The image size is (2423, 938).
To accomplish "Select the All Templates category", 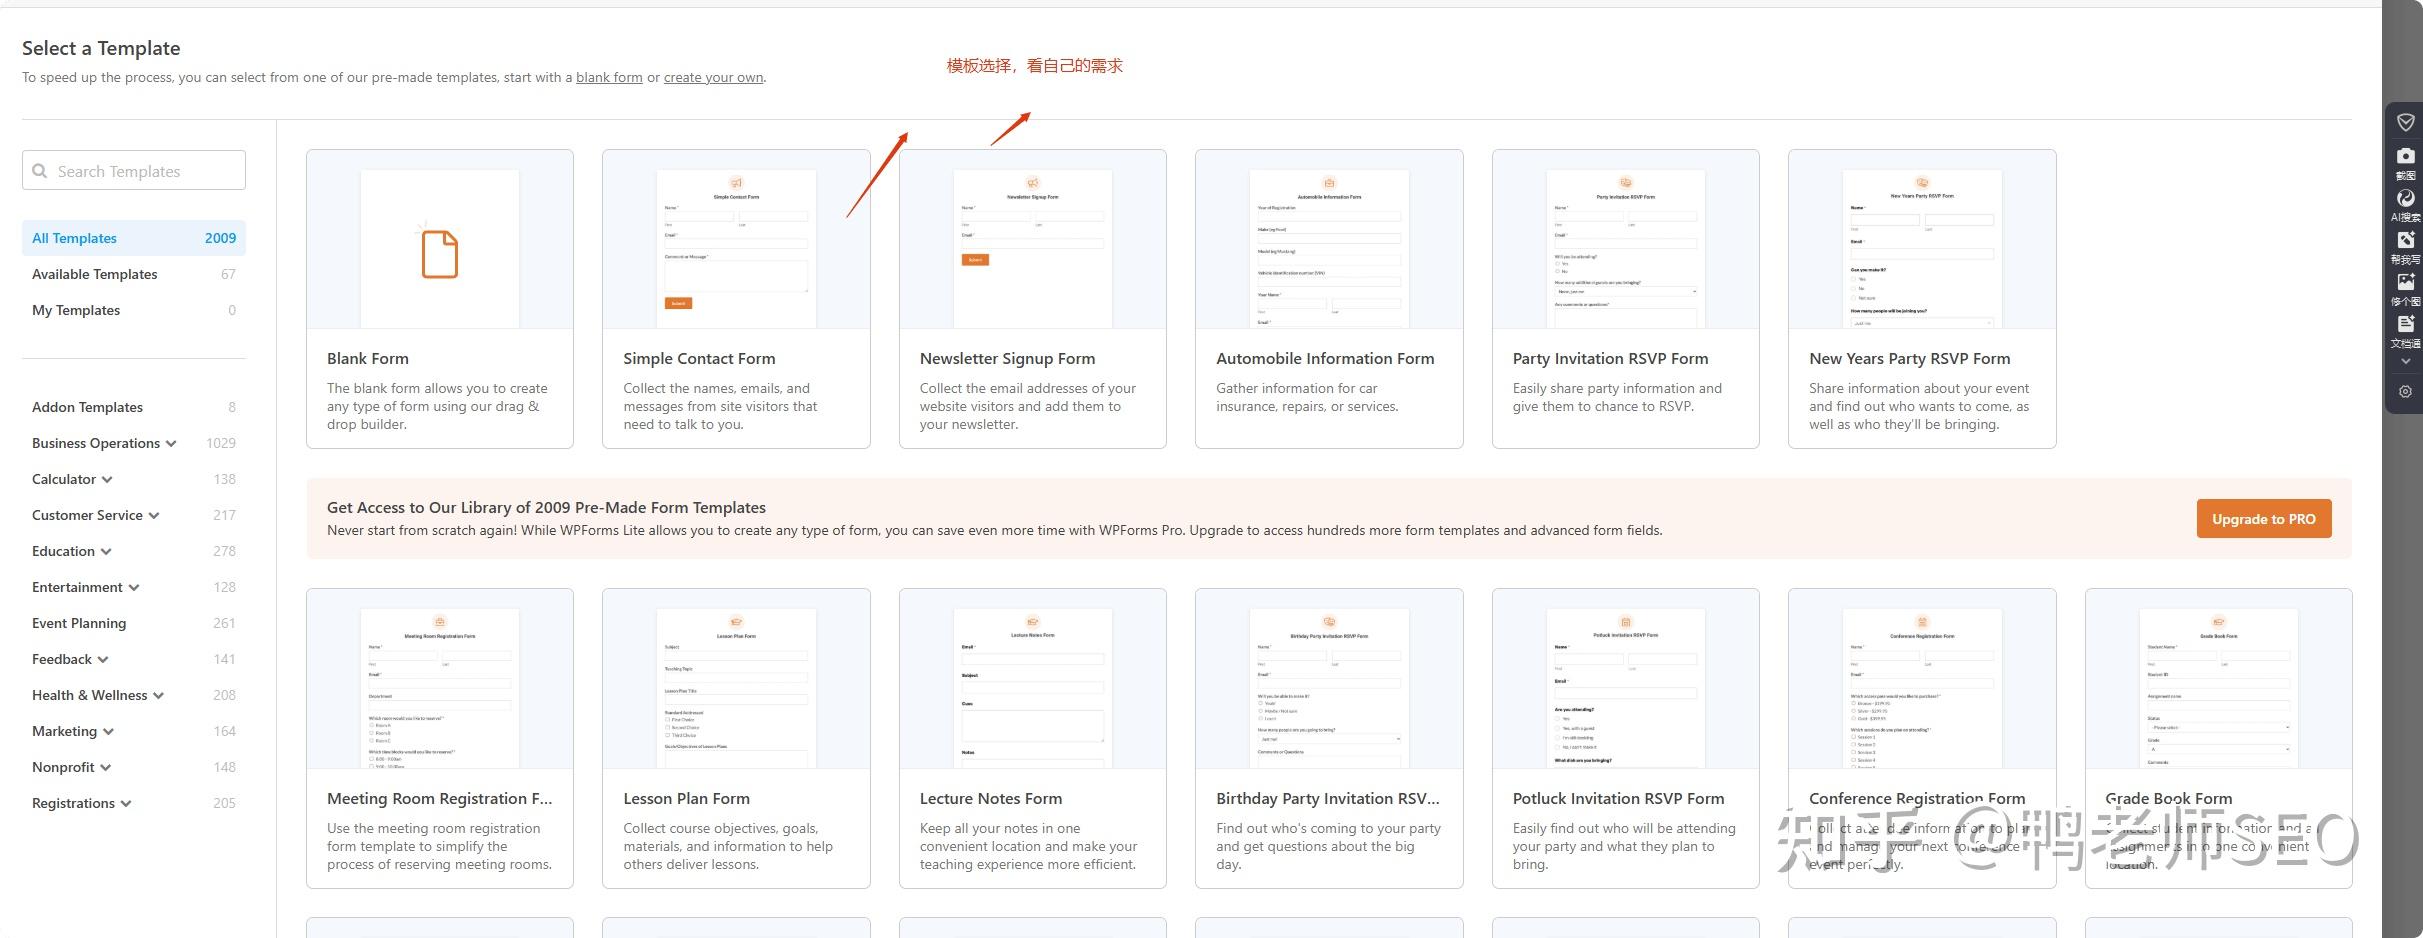I will [x=134, y=238].
